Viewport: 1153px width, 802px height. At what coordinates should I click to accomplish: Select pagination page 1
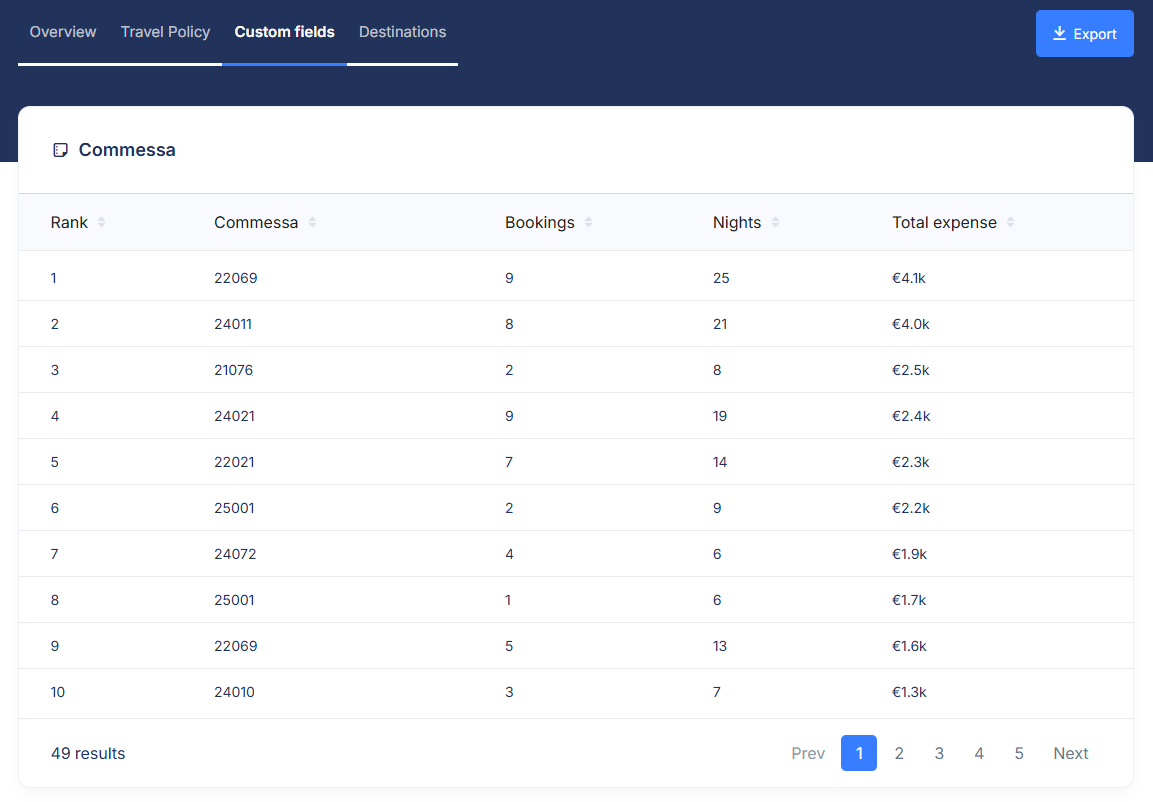pyautogui.click(x=859, y=753)
